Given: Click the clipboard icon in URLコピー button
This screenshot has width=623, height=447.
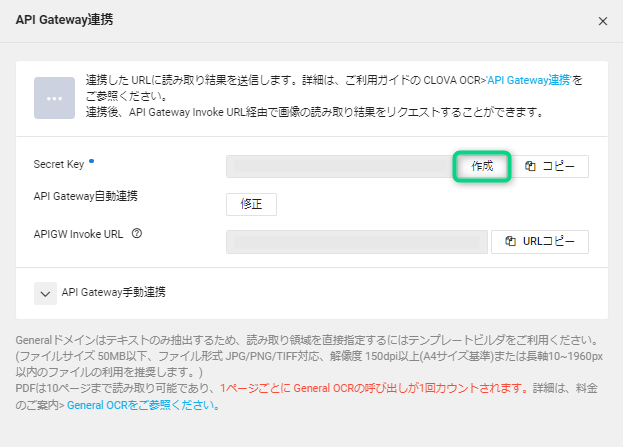Looking at the screenshot, I should 510,241.
